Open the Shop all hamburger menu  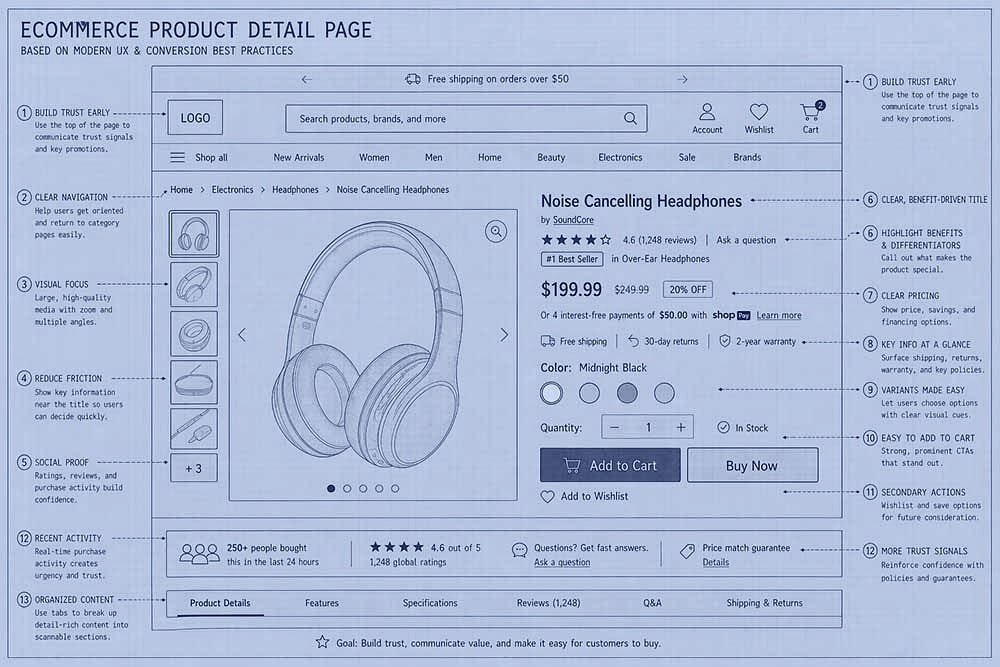pos(177,157)
